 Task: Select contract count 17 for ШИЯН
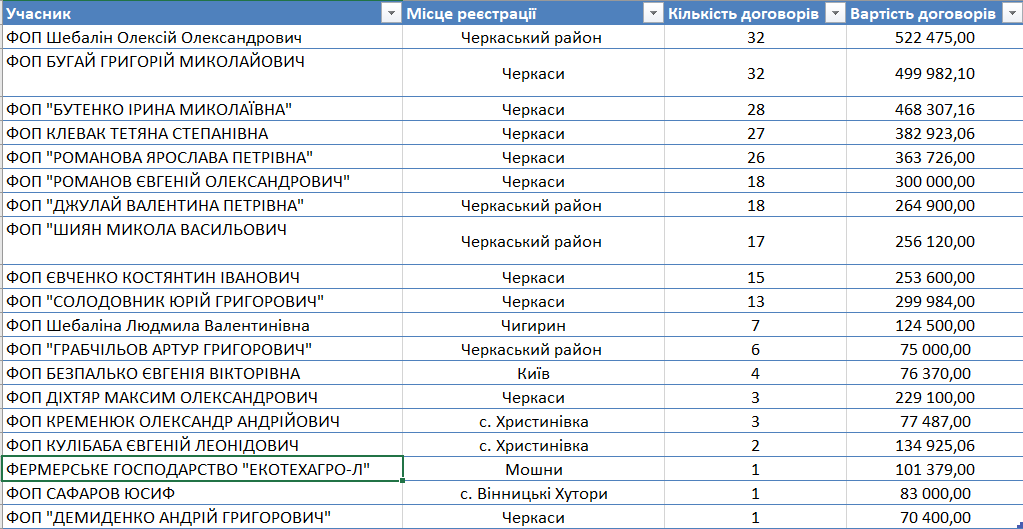point(755,241)
